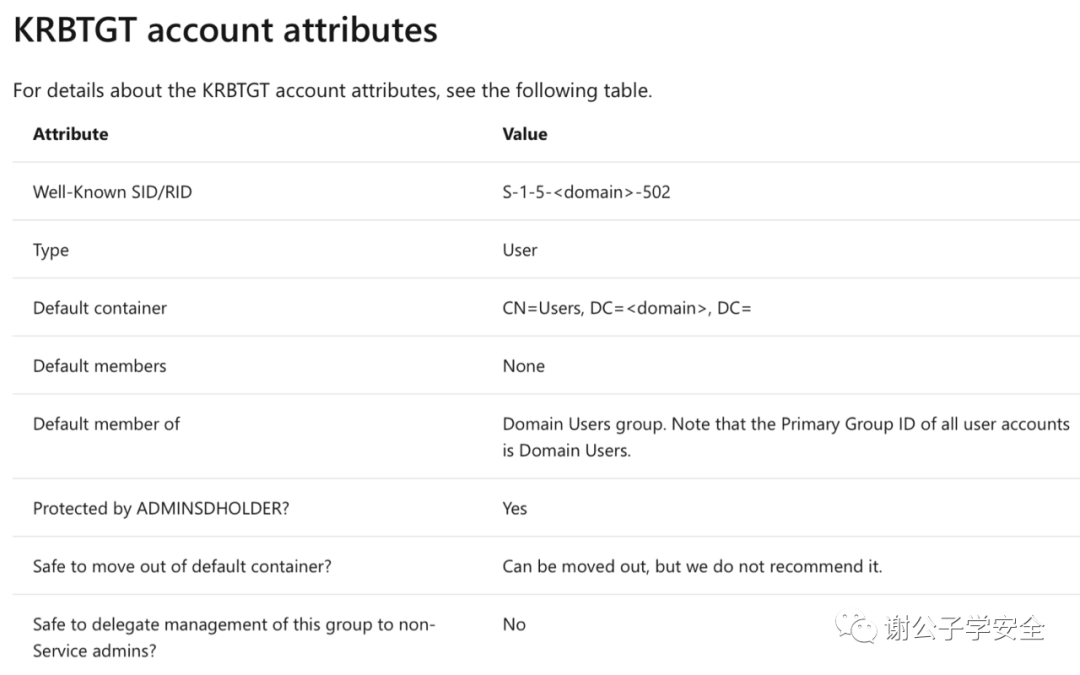The width and height of the screenshot is (1080, 675).
Task: Click the None value cell
Action: [524, 366]
